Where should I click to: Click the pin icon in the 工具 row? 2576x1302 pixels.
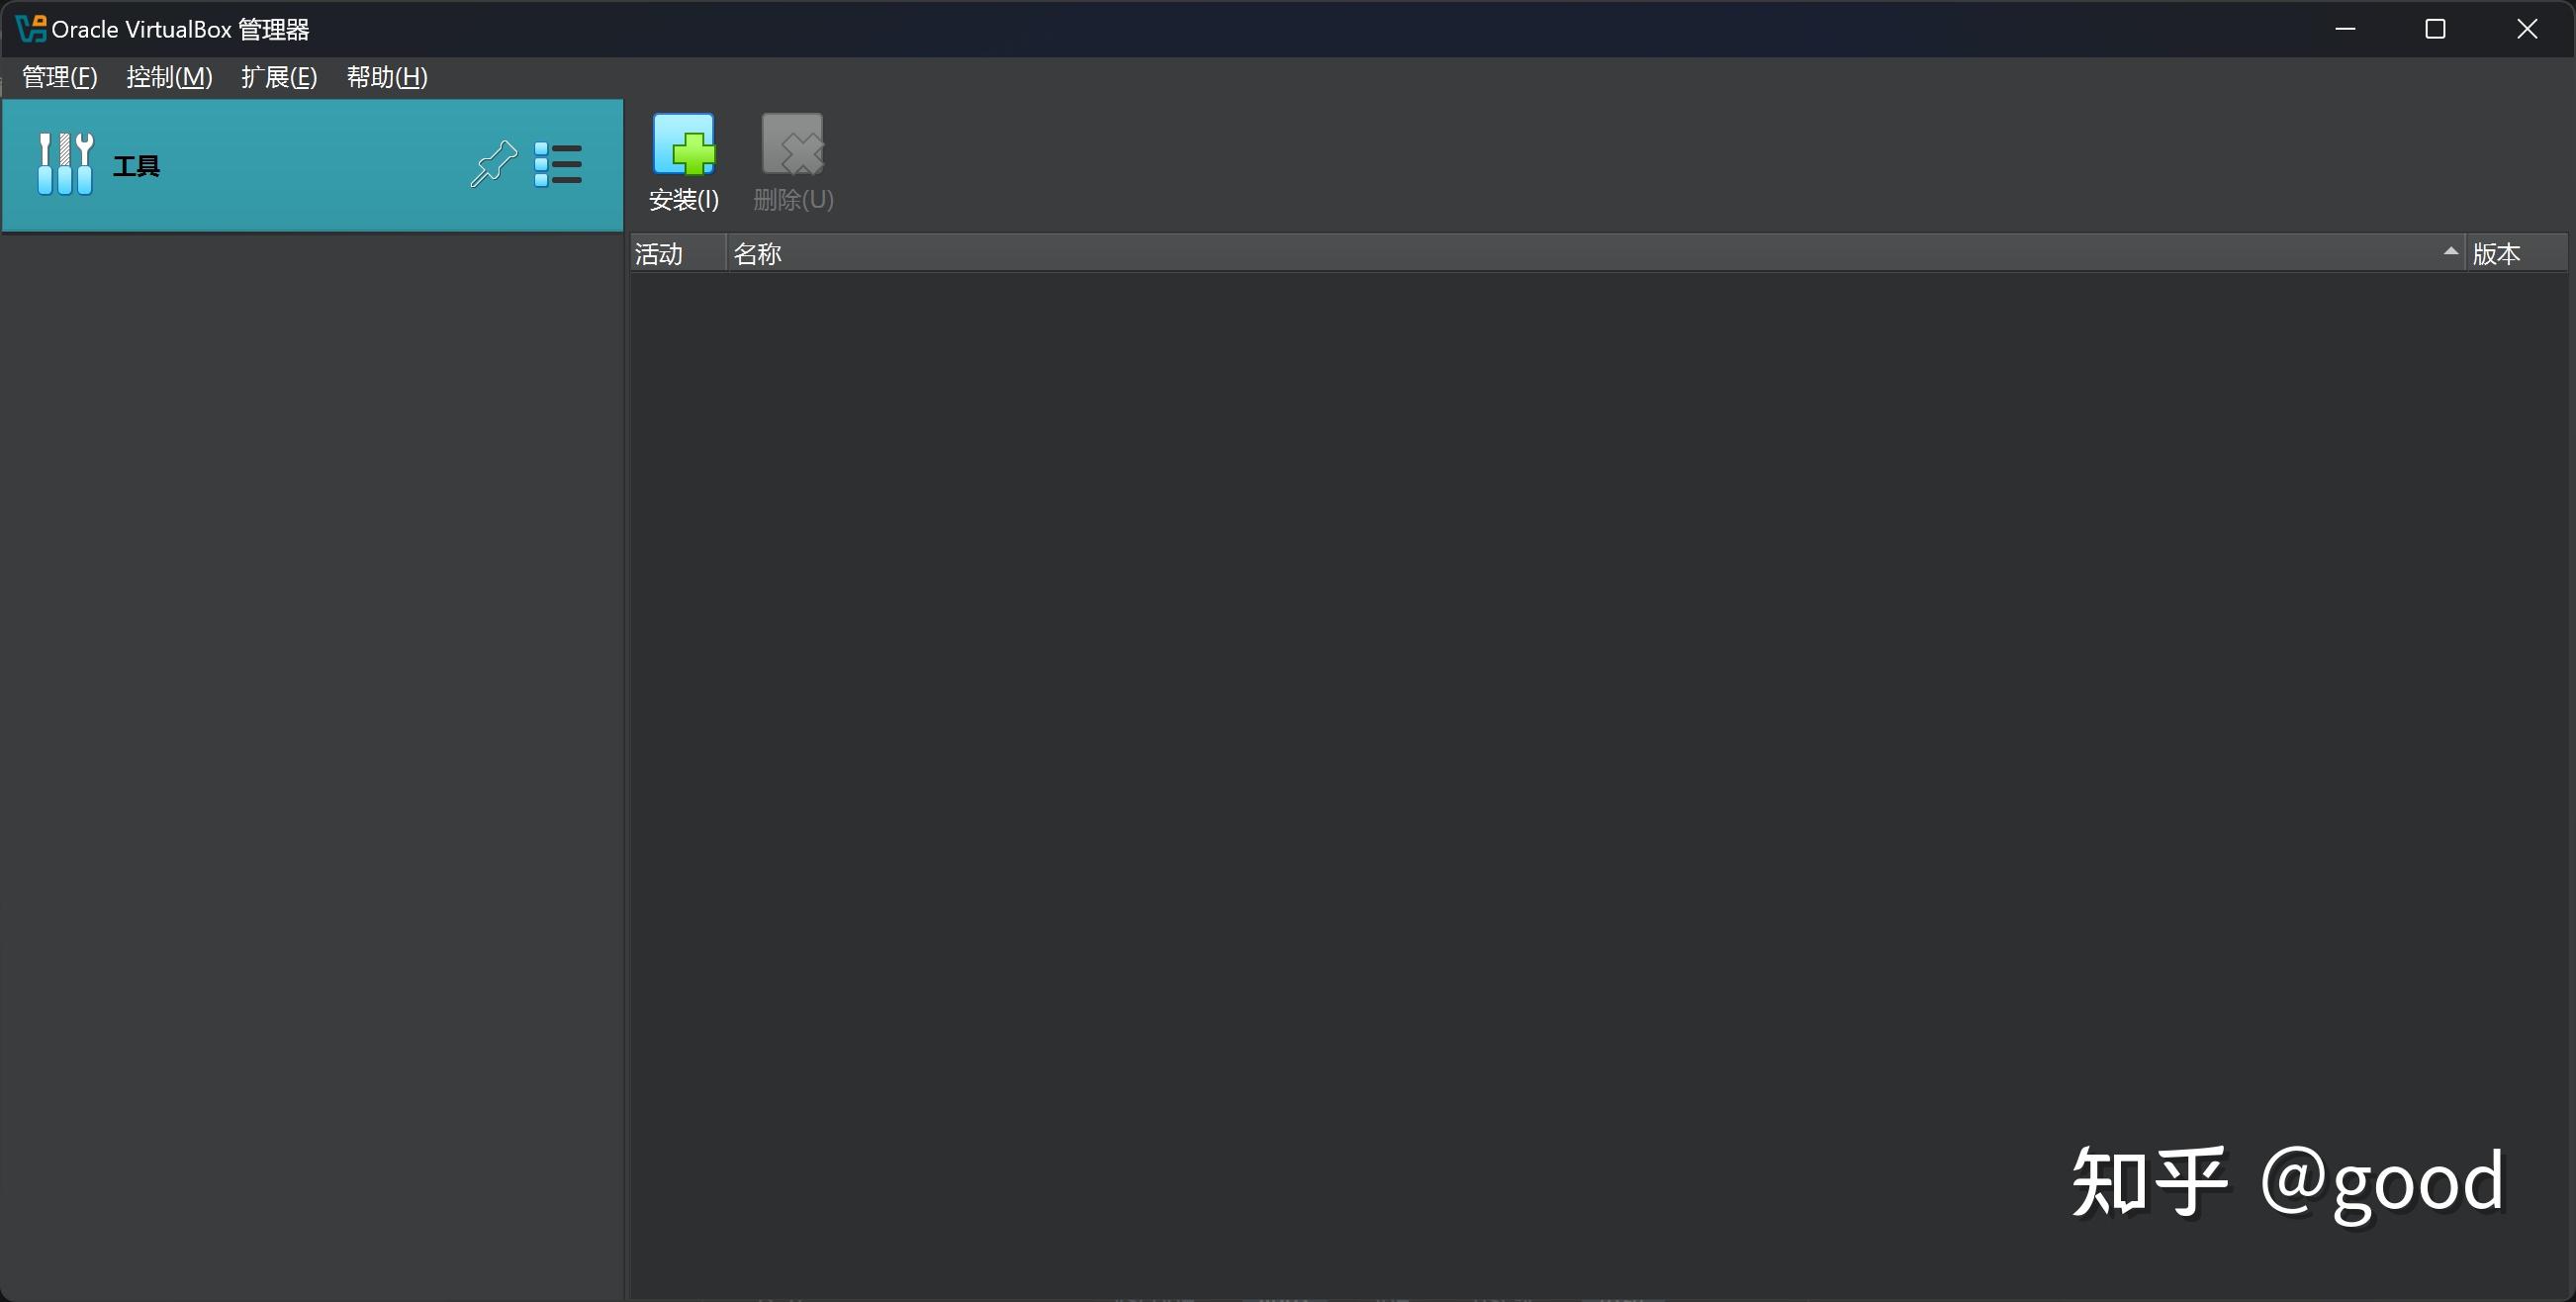493,164
